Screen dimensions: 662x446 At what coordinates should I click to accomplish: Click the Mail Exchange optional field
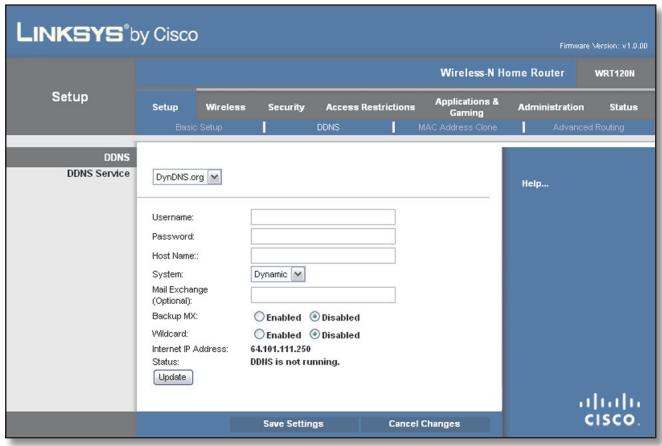point(323,295)
